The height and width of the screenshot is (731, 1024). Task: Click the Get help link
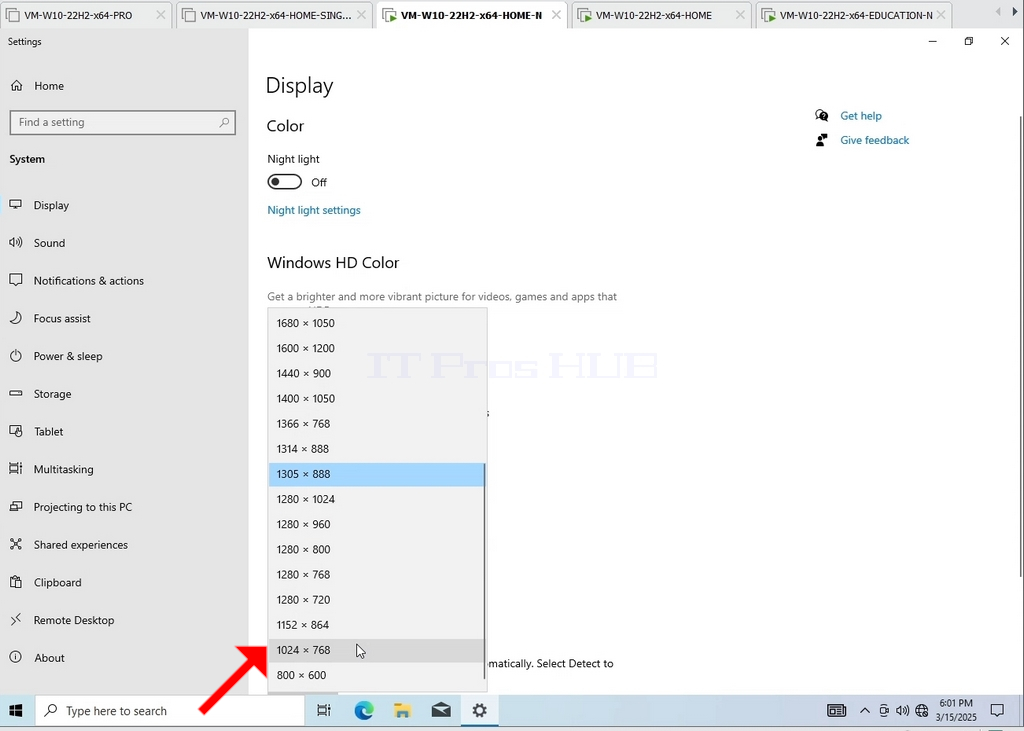tap(861, 116)
